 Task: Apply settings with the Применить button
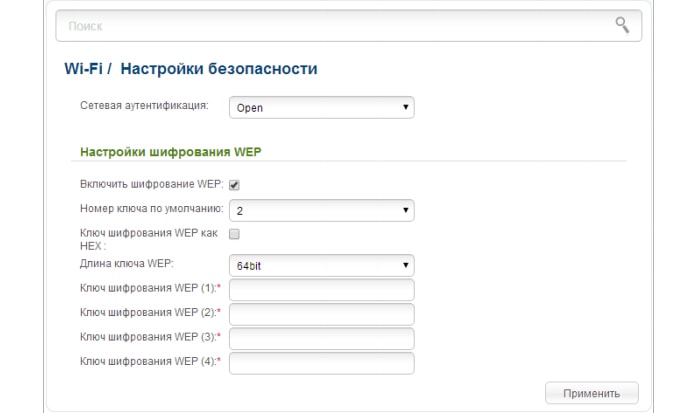pos(592,393)
